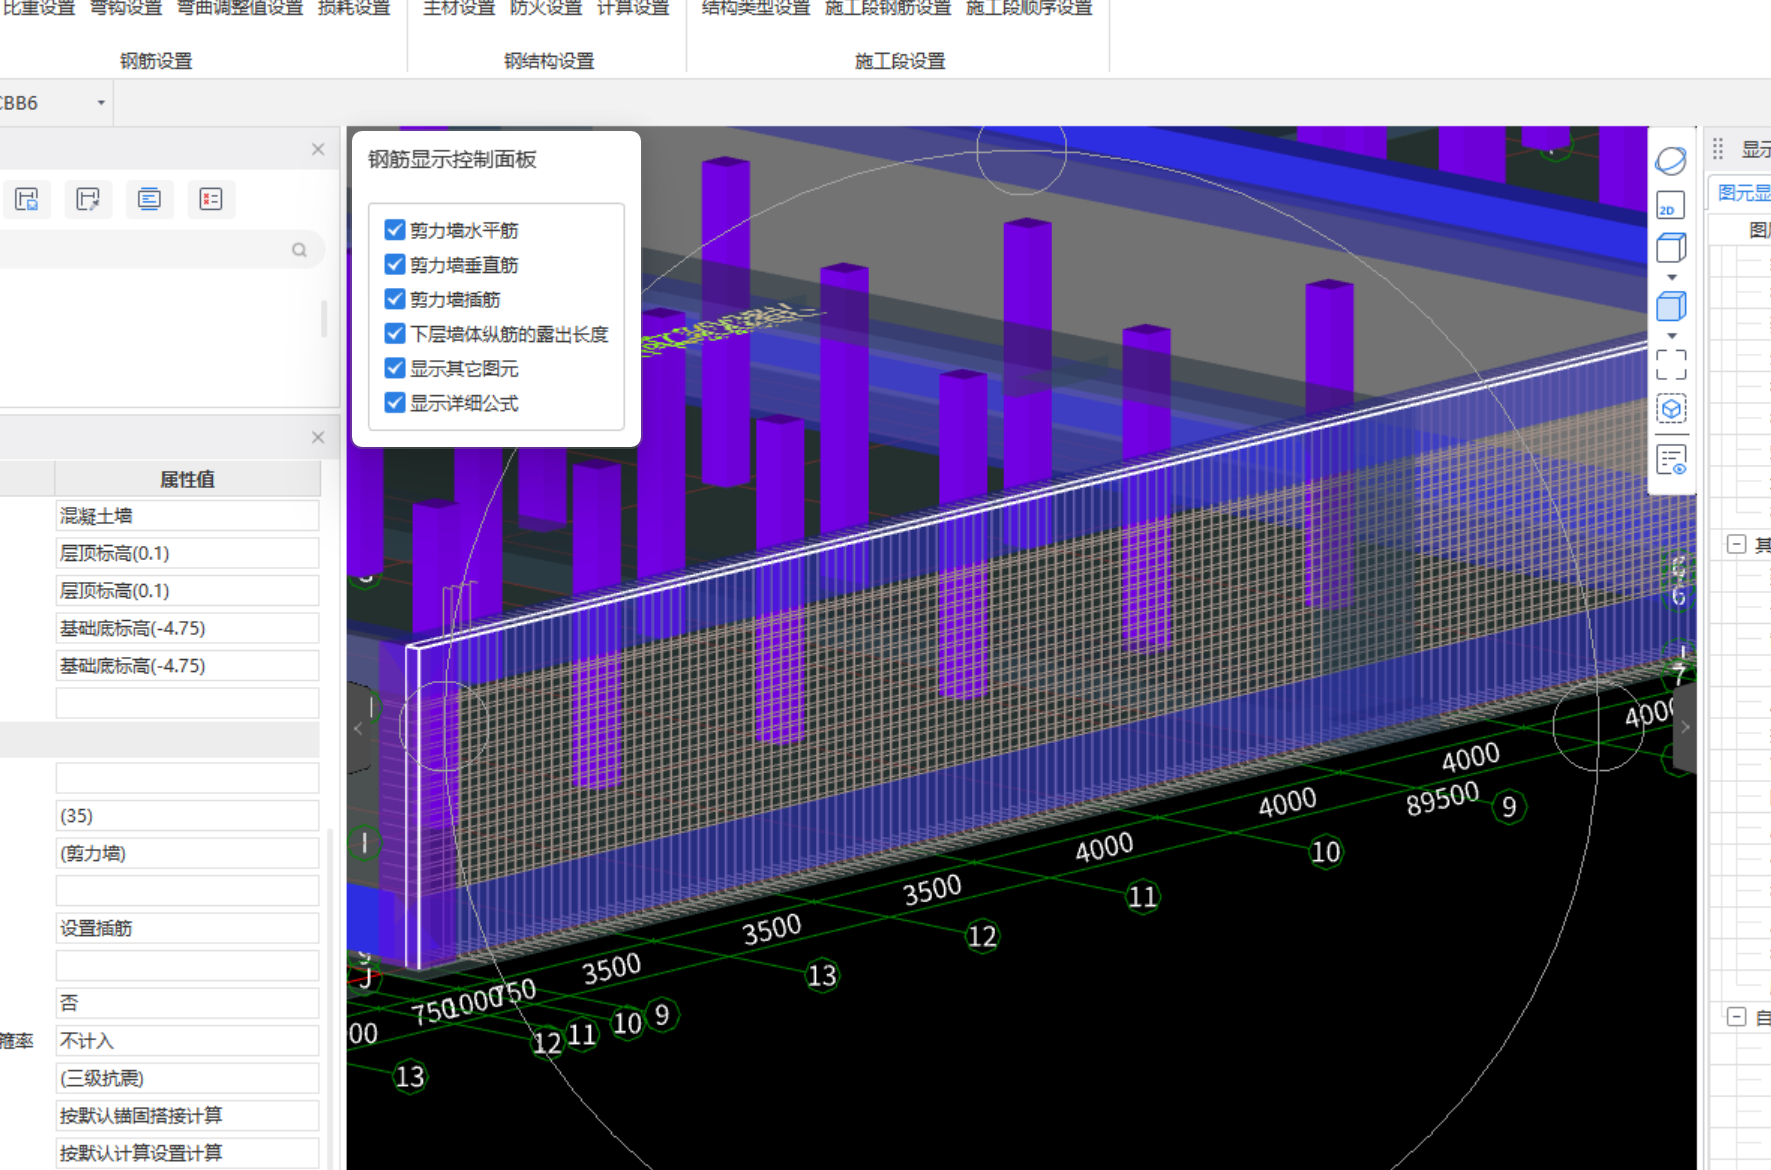Click the dashed box with cube icon
The width and height of the screenshot is (1771, 1170).
pos(1671,409)
